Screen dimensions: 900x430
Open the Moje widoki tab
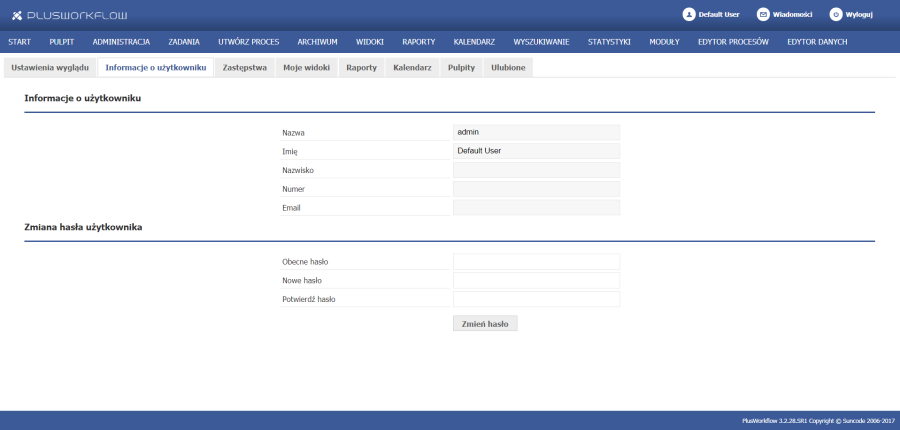point(306,67)
